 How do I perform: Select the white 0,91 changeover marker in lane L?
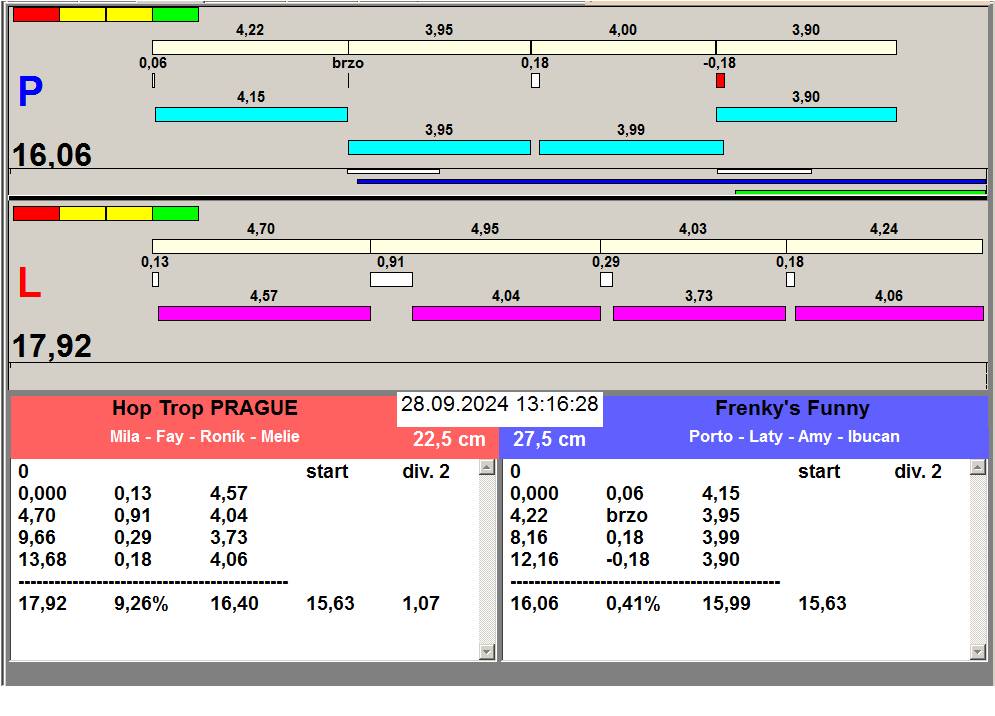(x=391, y=279)
